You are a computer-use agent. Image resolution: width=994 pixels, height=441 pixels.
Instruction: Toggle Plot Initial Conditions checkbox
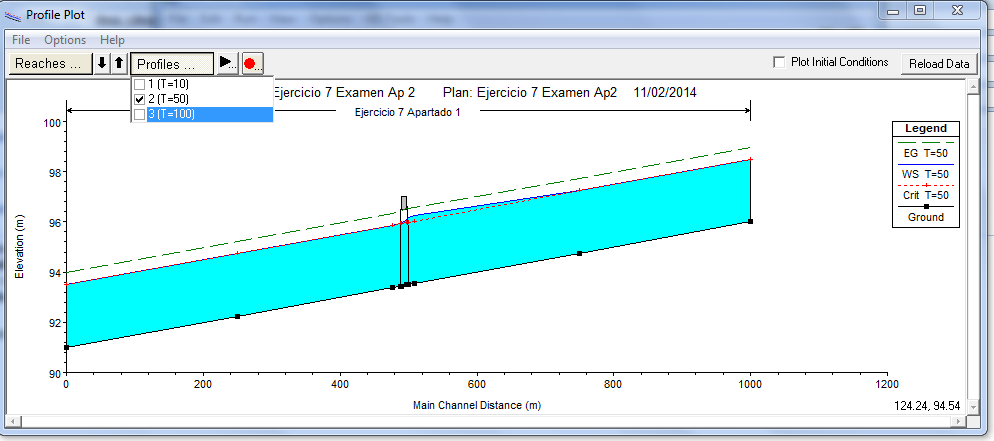[779, 62]
